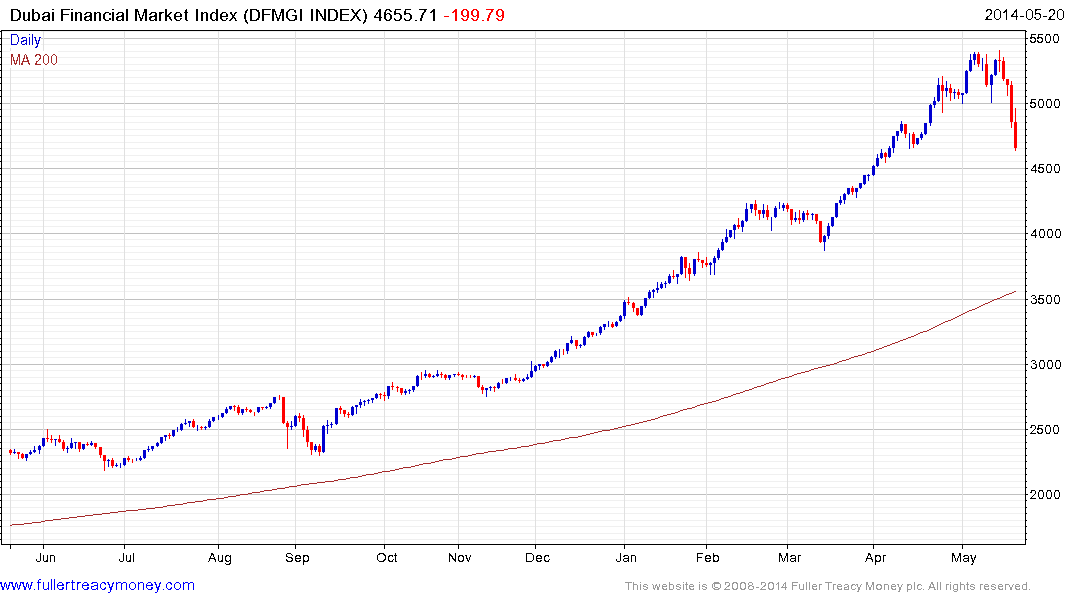Click the Jul x-axis label
Screen dimensions: 1075x600
[126, 557]
